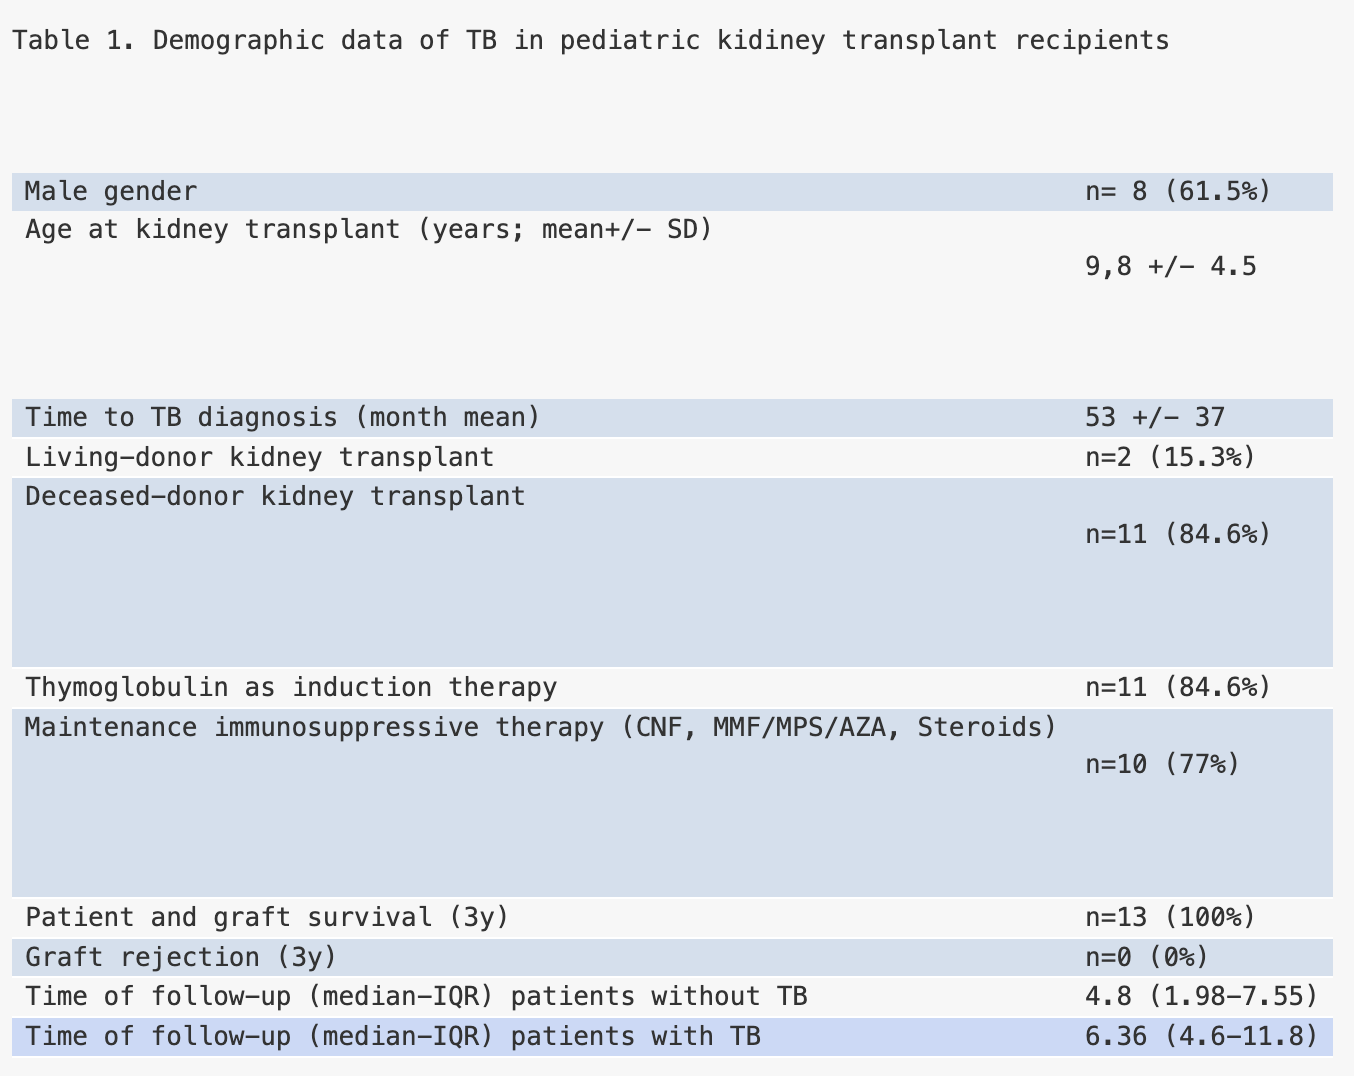Click the n=2 (15.3%) cell
1354x1076 pixels.
(x=1170, y=458)
